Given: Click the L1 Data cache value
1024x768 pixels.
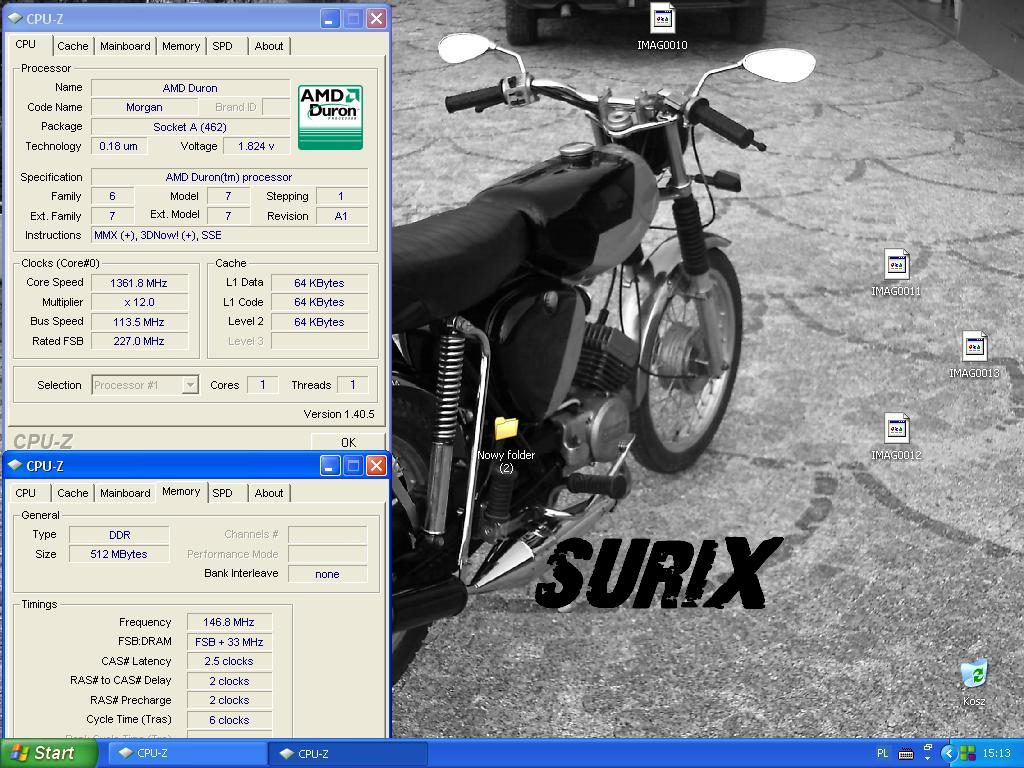Looking at the screenshot, I should coord(319,283).
